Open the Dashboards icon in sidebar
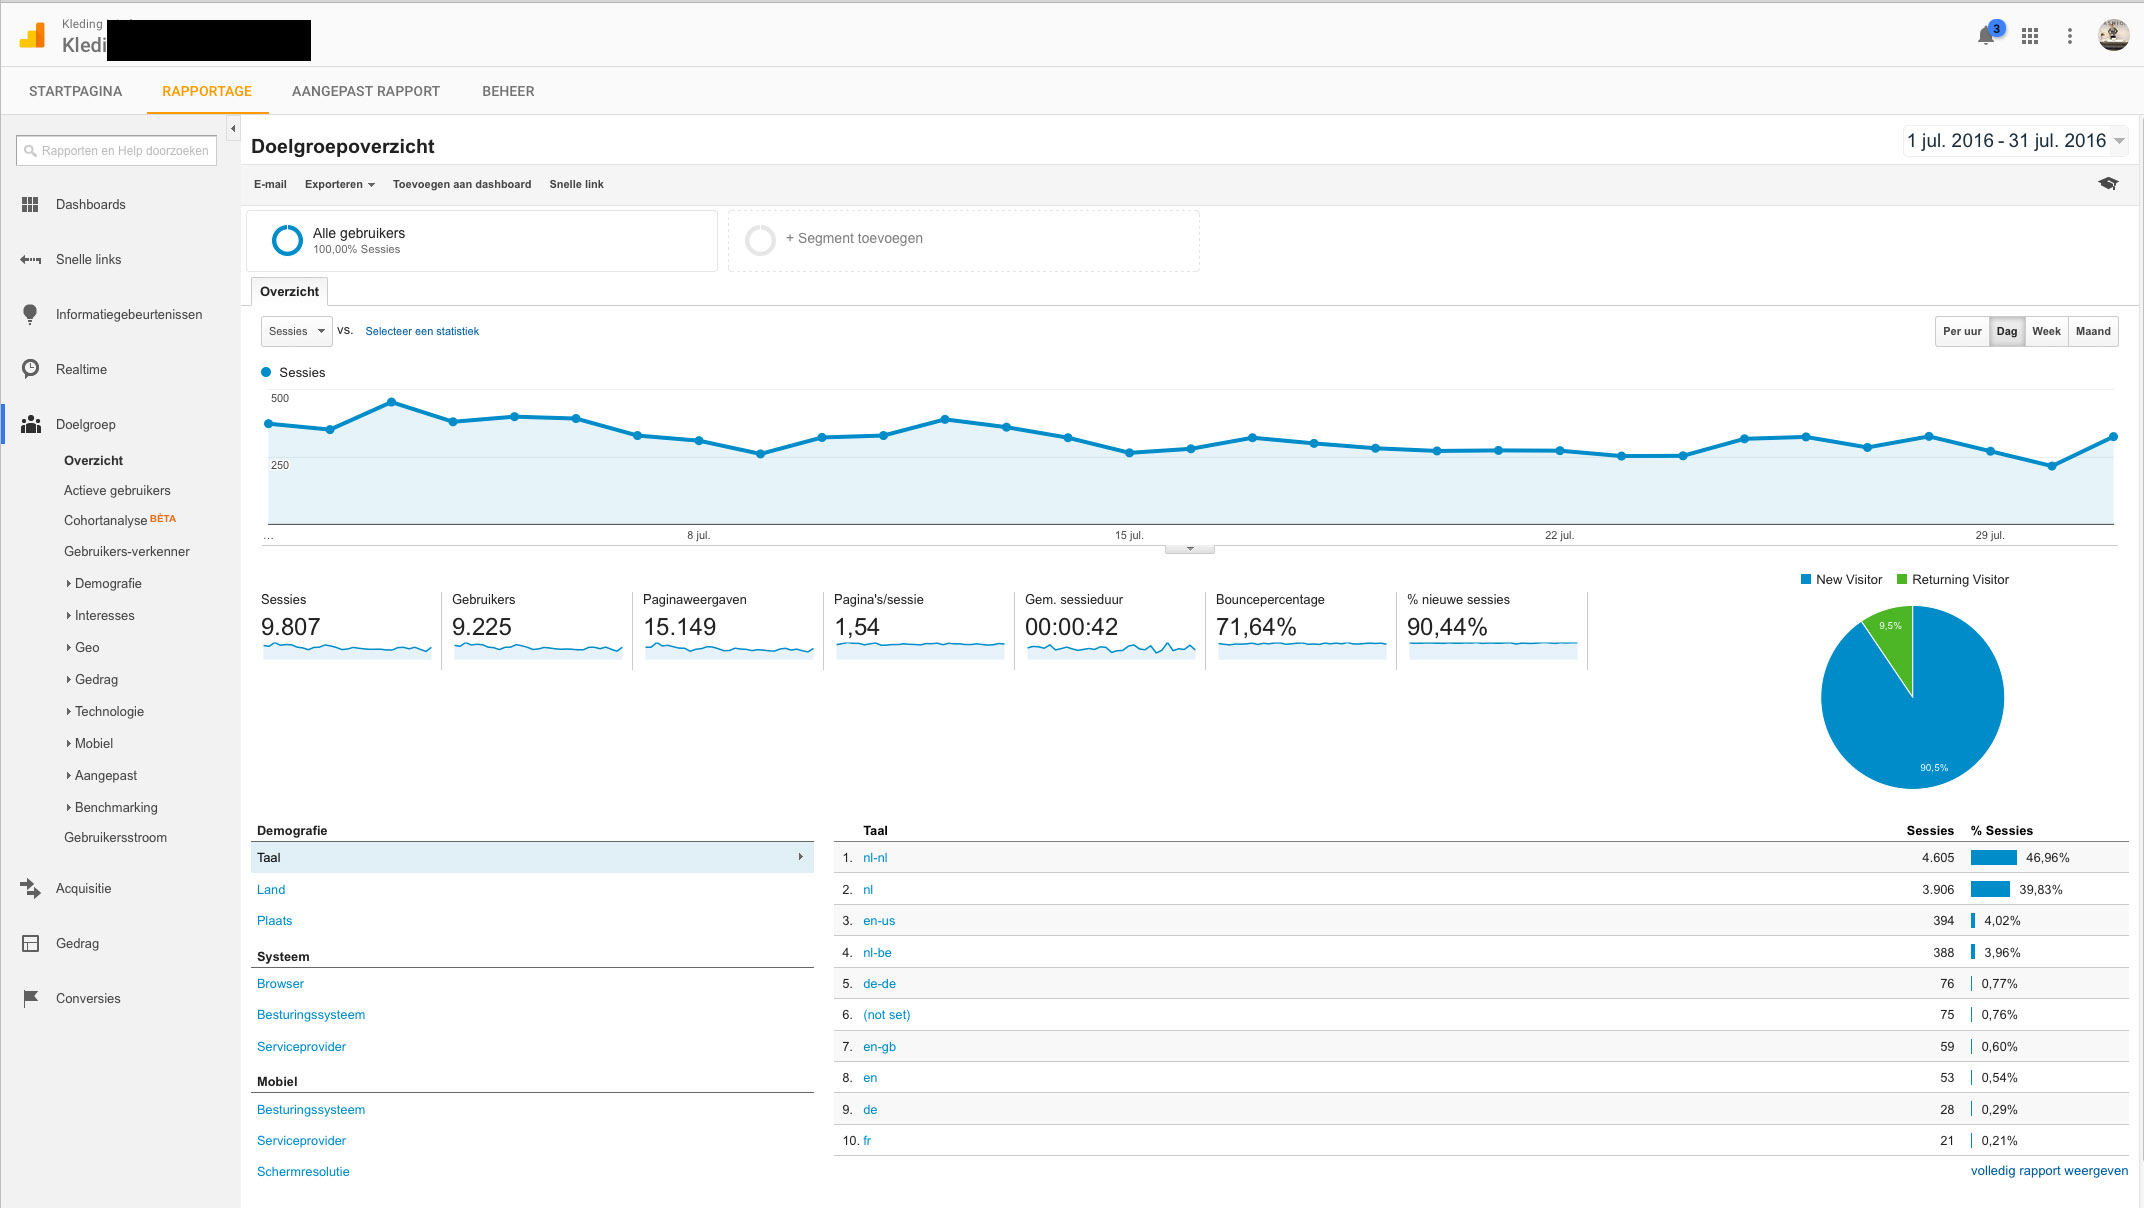The height and width of the screenshot is (1208, 2144). pyautogui.click(x=30, y=204)
